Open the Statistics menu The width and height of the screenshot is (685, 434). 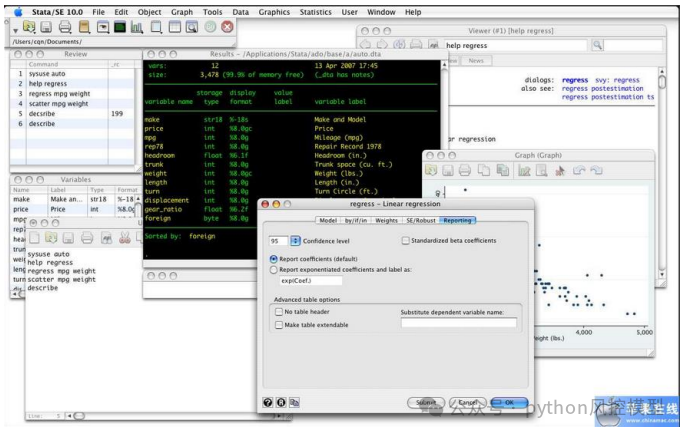pos(315,12)
